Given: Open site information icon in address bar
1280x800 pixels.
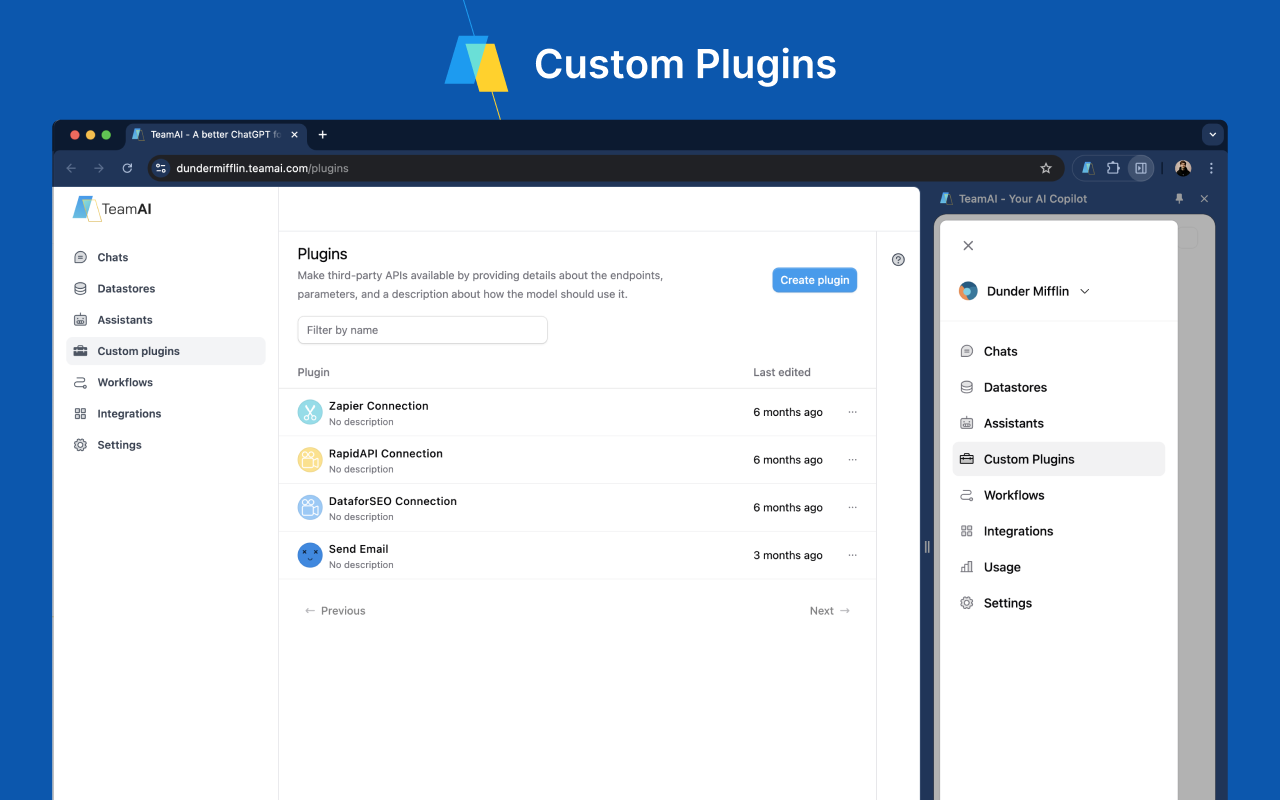Looking at the screenshot, I should point(161,168).
